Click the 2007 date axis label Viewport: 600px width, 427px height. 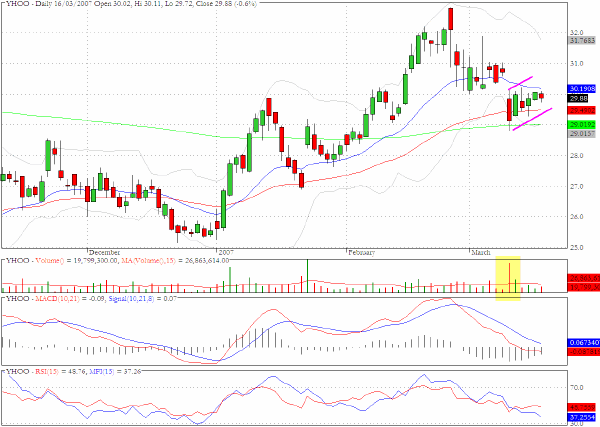[226, 253]
